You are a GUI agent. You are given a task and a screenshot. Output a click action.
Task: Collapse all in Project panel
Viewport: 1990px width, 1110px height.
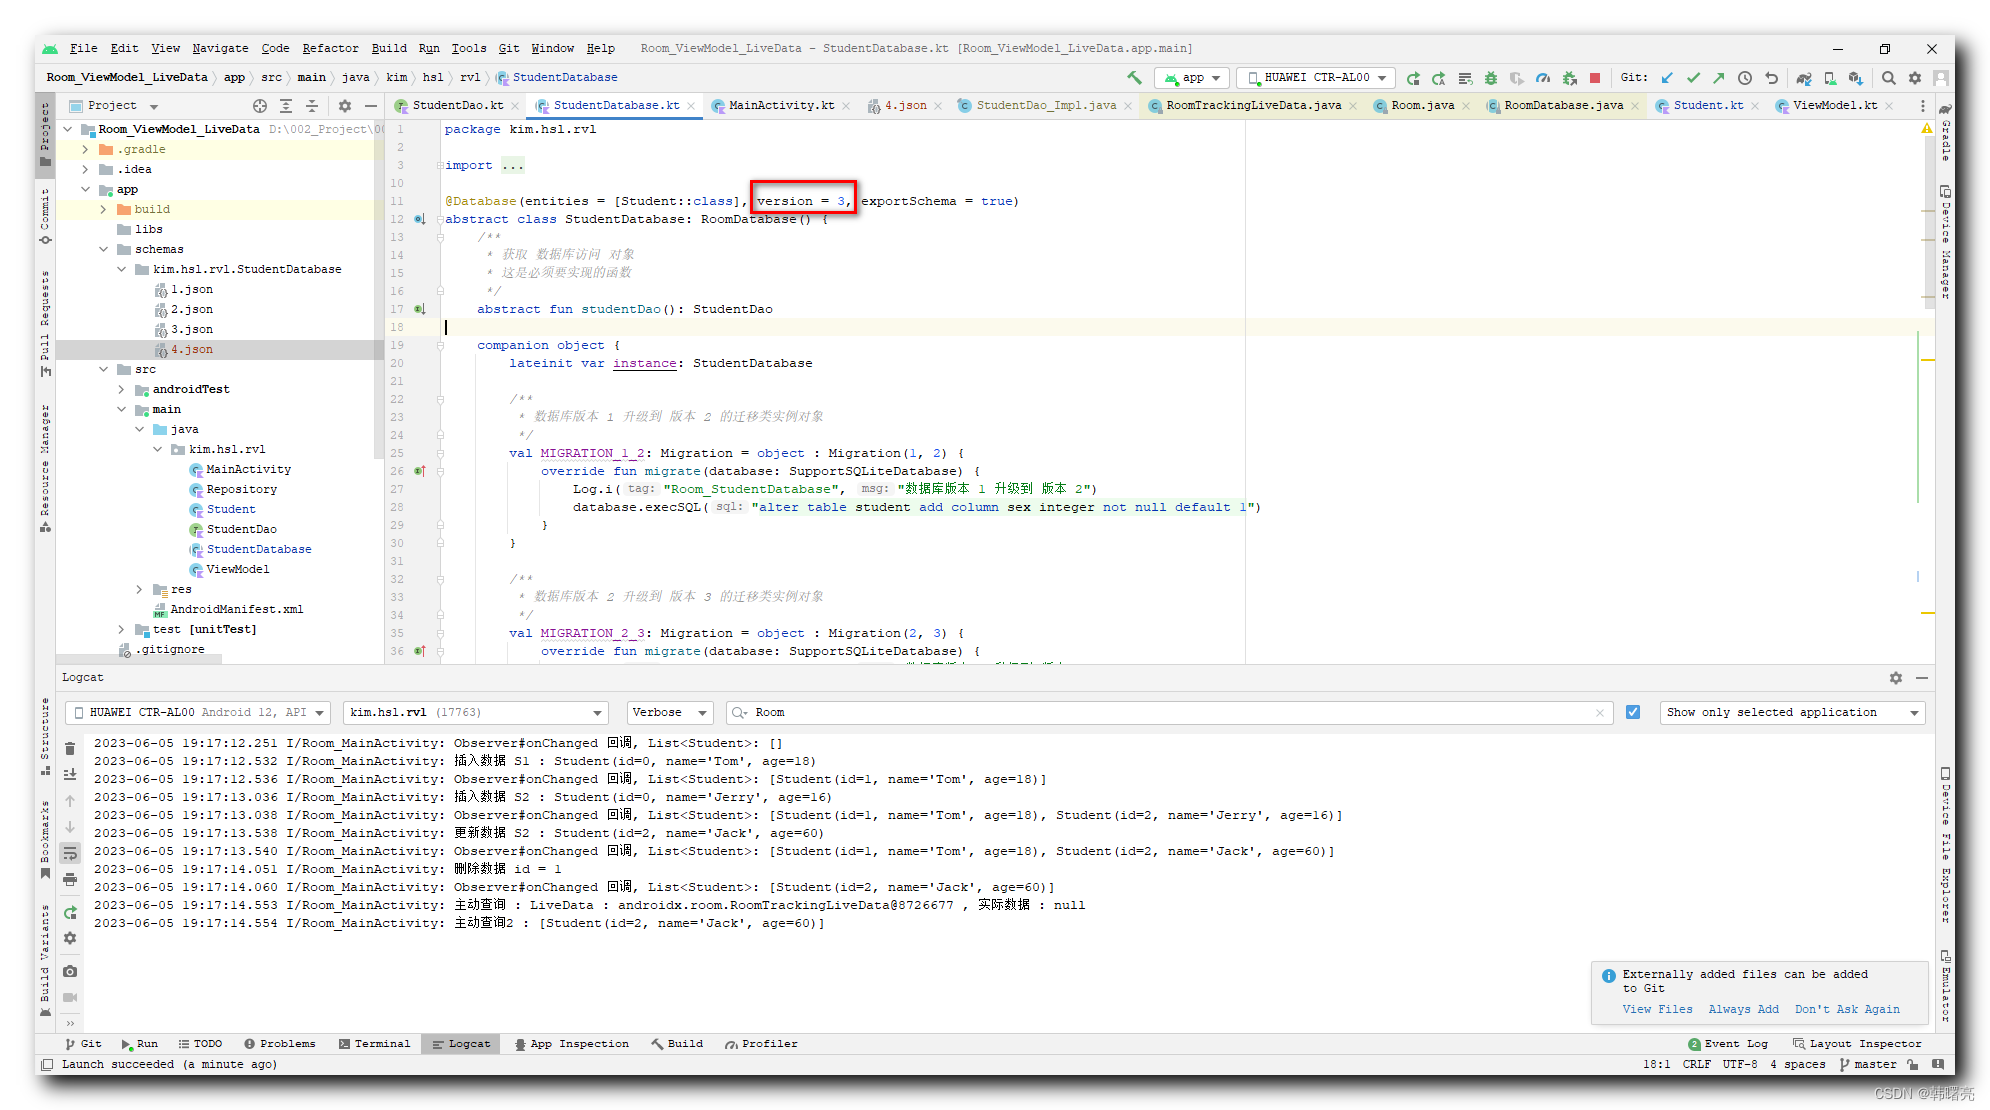(312, 106)
